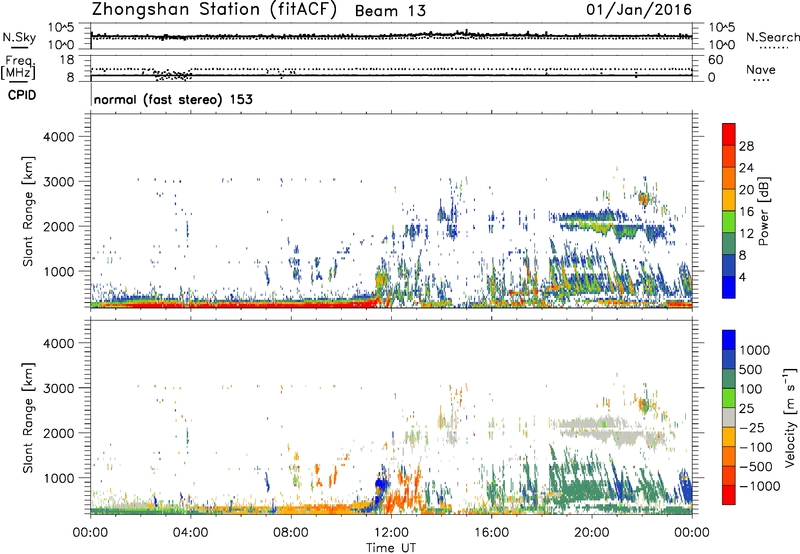Click the "12" power colorbar label
This screenshot has height=554, width=800.
(x=746, y=234)
